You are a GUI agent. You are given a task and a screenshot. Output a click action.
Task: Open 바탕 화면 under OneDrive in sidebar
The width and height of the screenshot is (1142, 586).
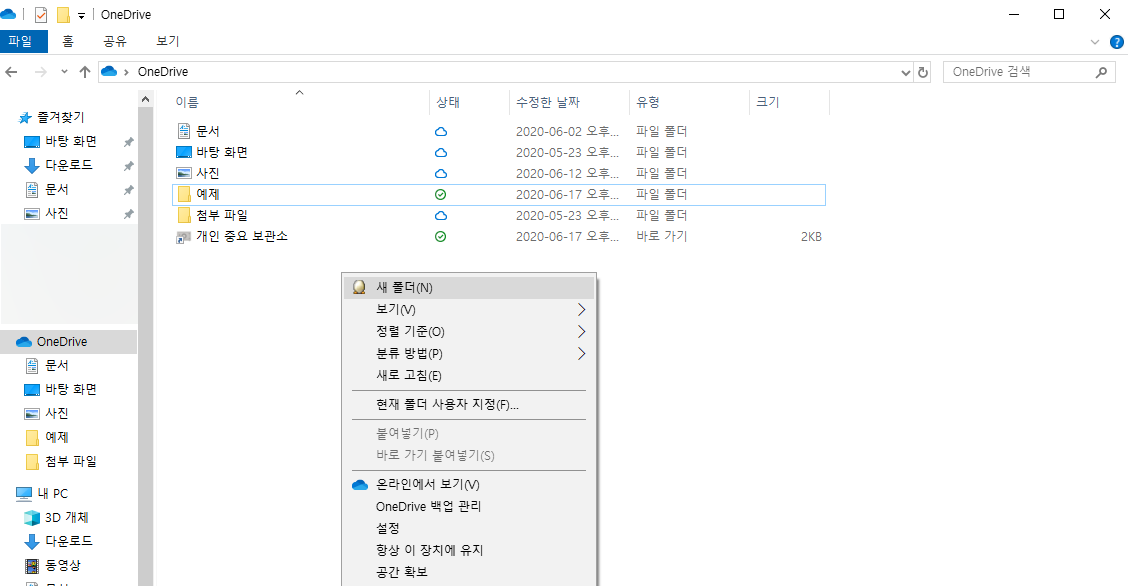[70, 389]
